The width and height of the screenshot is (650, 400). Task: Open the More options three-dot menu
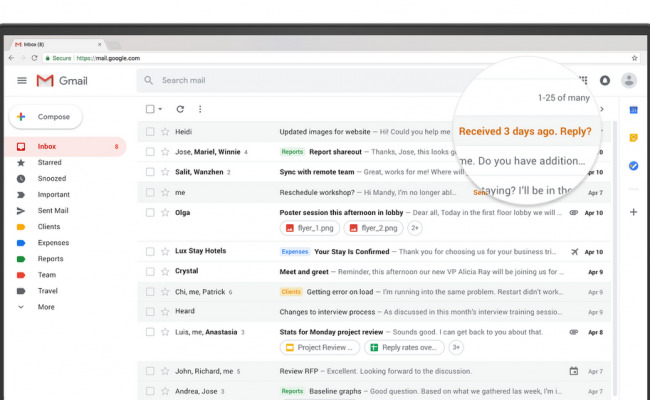coord(200,109)
